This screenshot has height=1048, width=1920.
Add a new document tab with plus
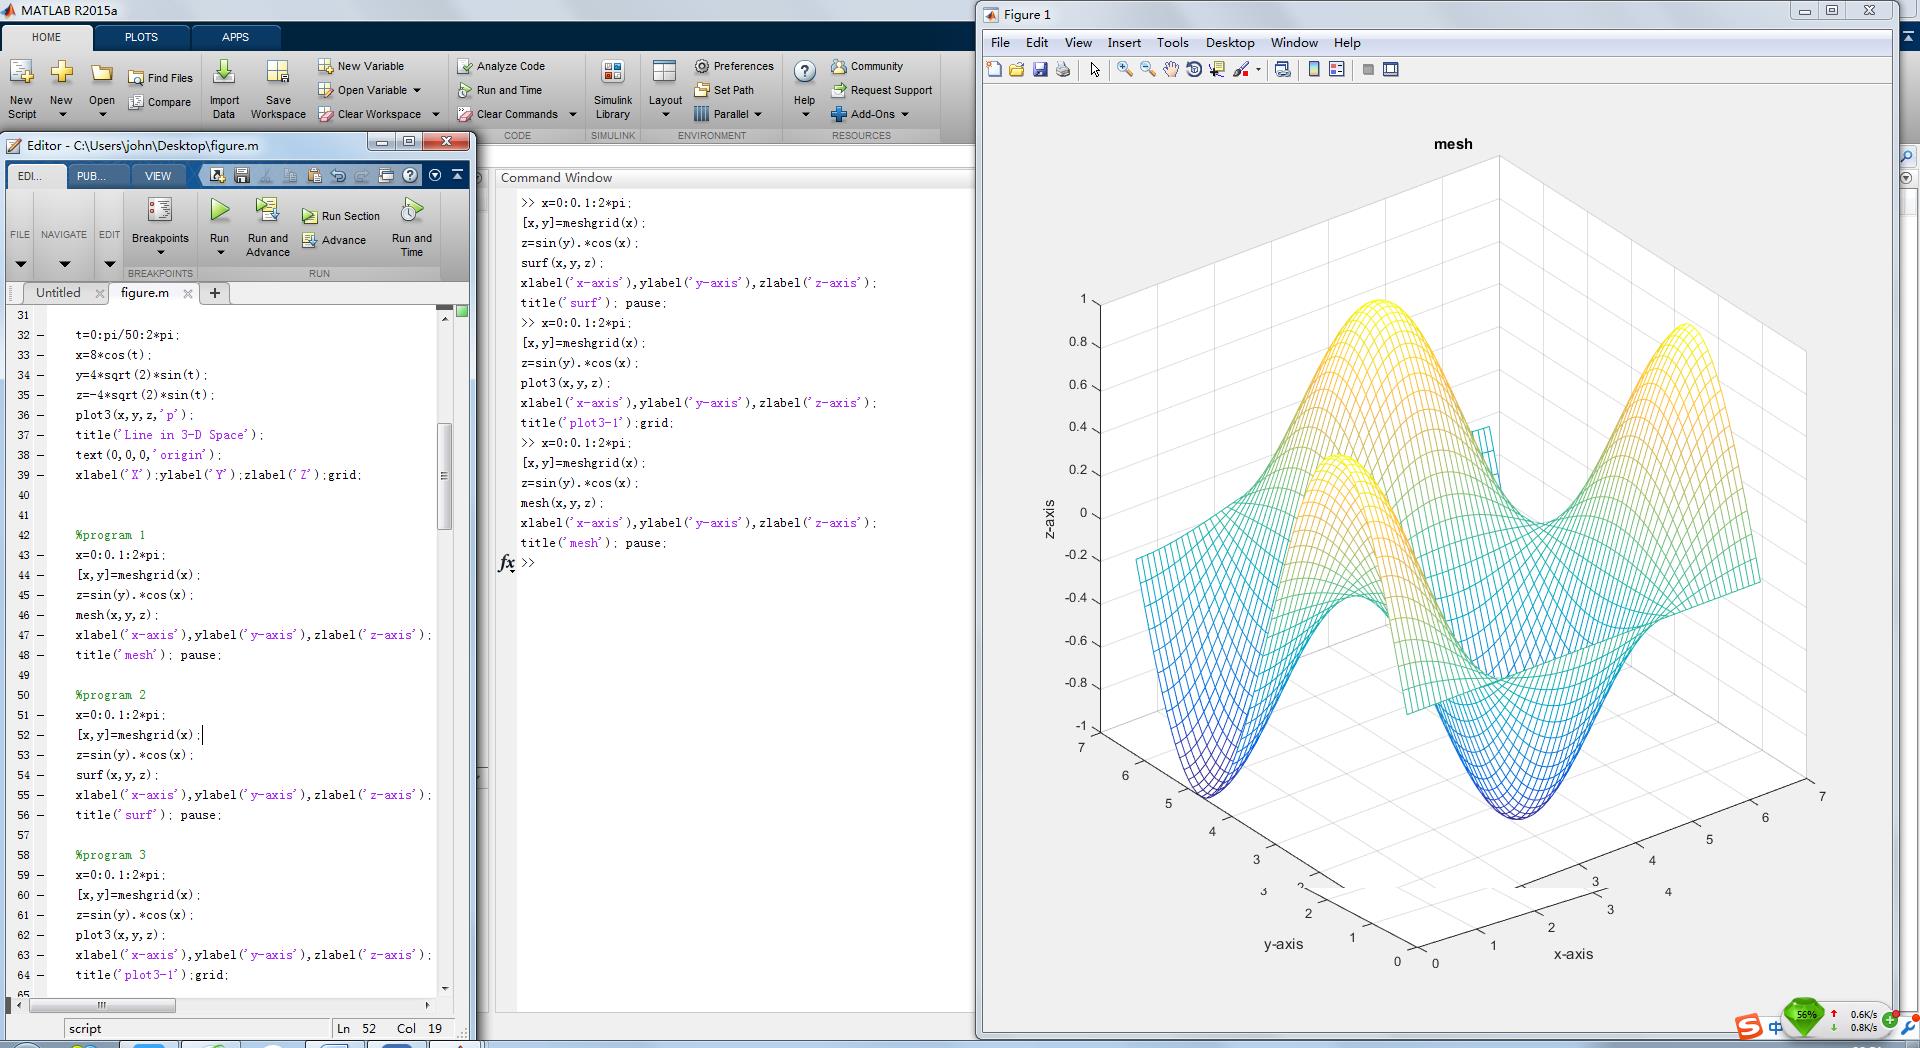coord(214,293)
